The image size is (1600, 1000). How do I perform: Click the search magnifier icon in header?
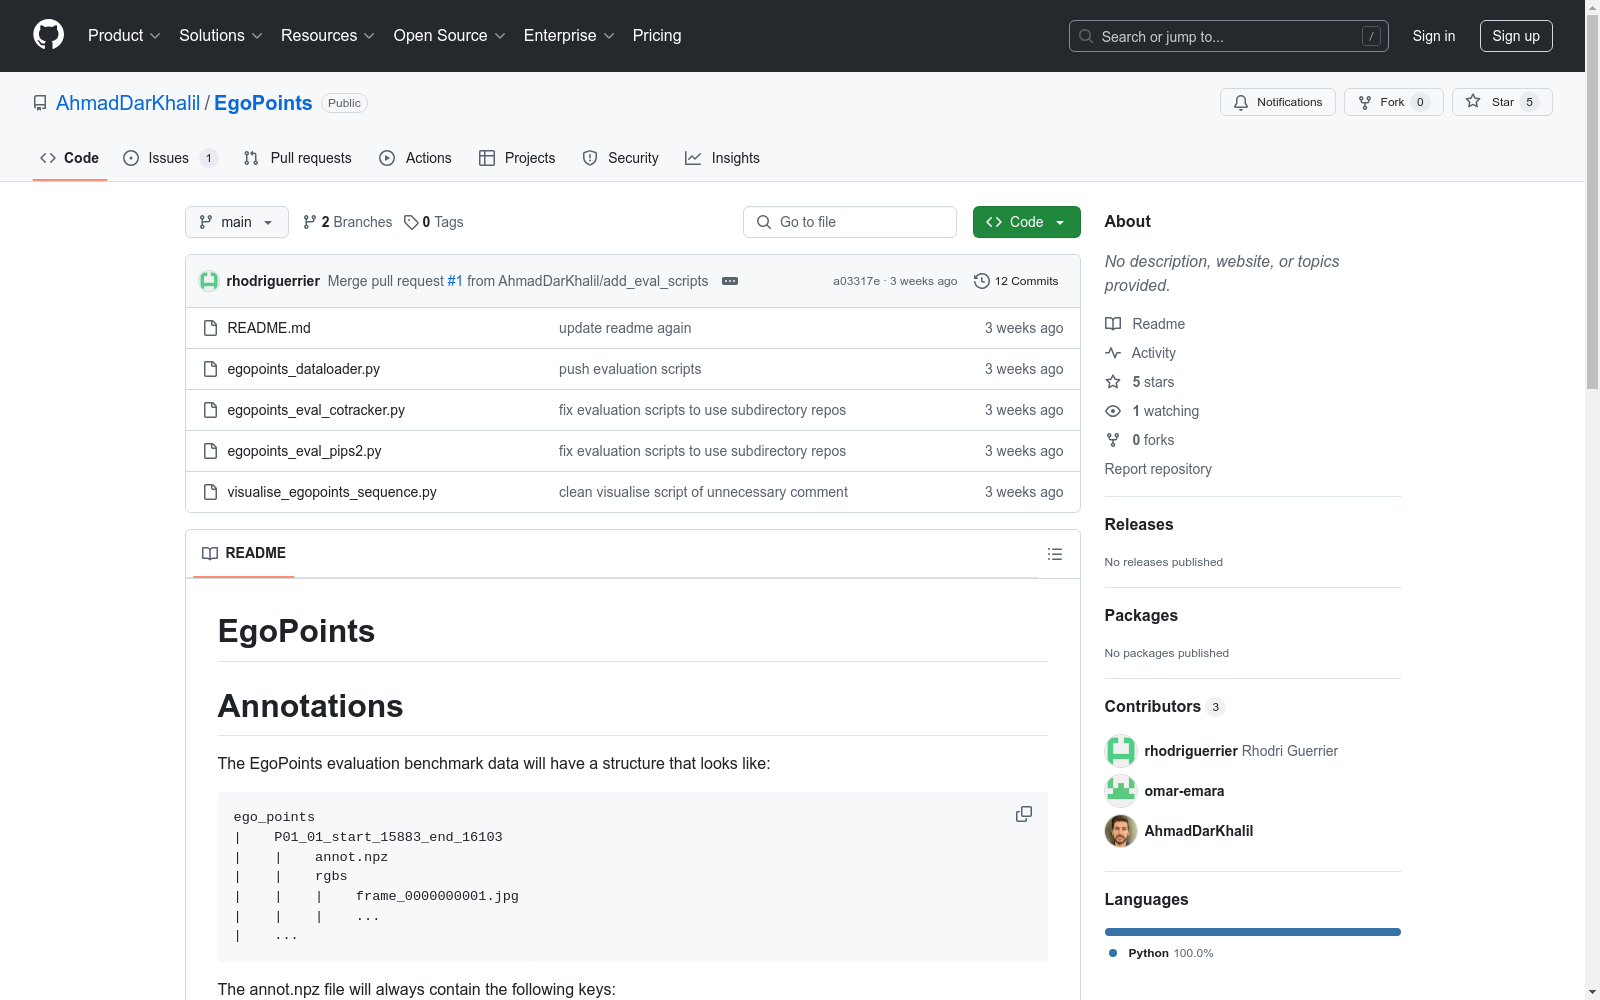pos(1086,36)
